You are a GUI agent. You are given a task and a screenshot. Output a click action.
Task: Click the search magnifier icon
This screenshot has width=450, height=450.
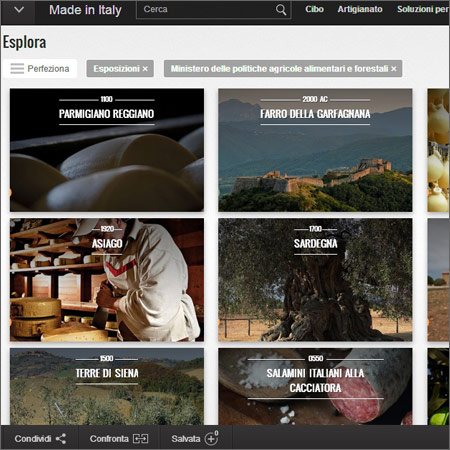[281, 10]
